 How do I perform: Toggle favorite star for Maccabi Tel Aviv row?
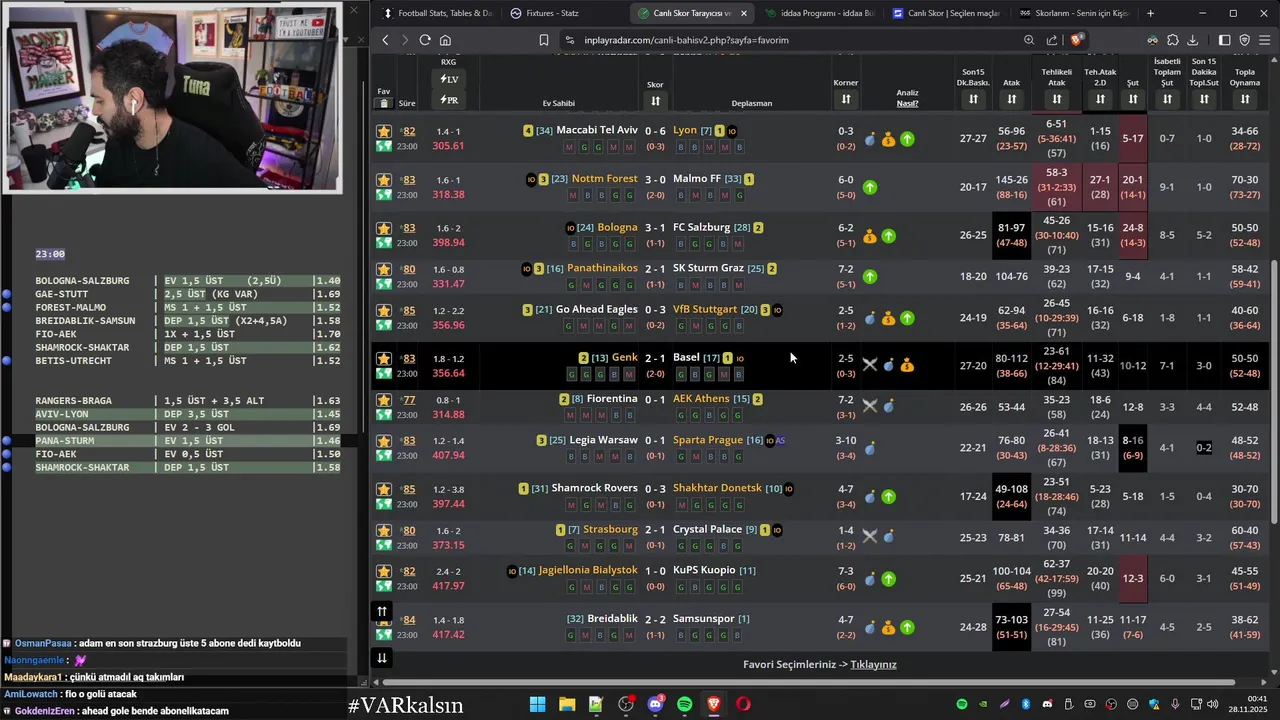click(x=384, y=131)
